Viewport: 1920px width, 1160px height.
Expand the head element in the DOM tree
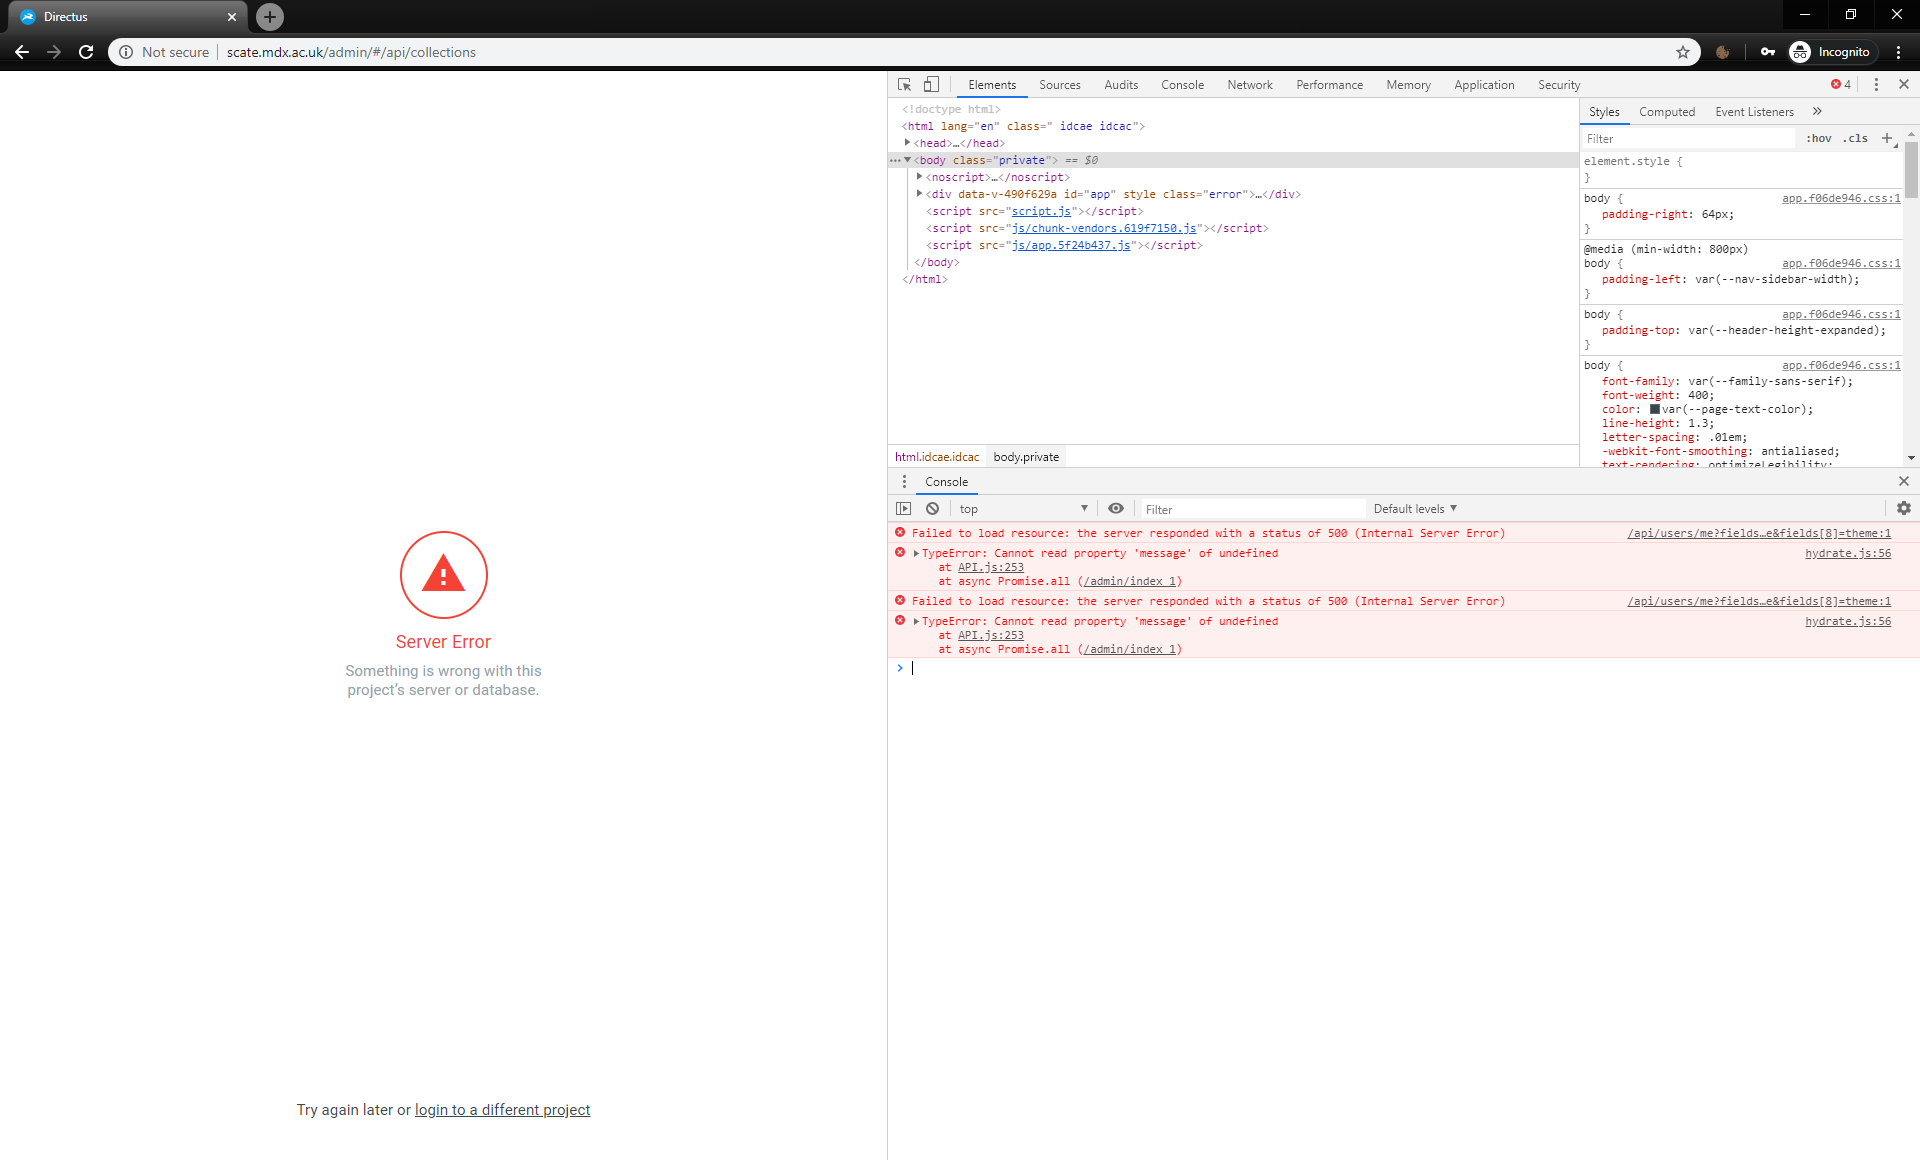tap(908, 143)
